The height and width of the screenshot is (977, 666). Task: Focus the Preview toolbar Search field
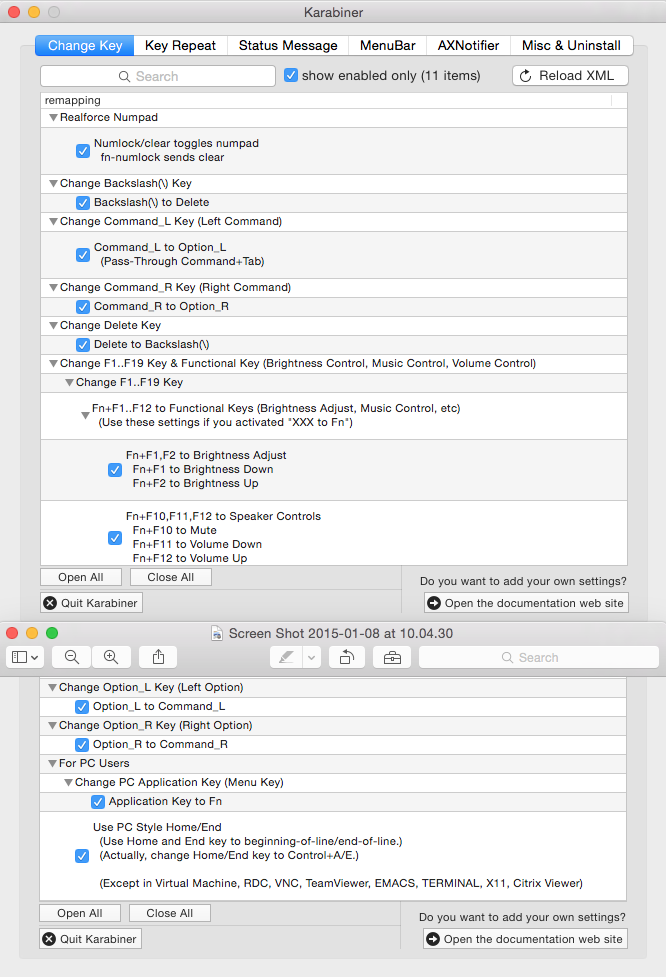[539, 657]
